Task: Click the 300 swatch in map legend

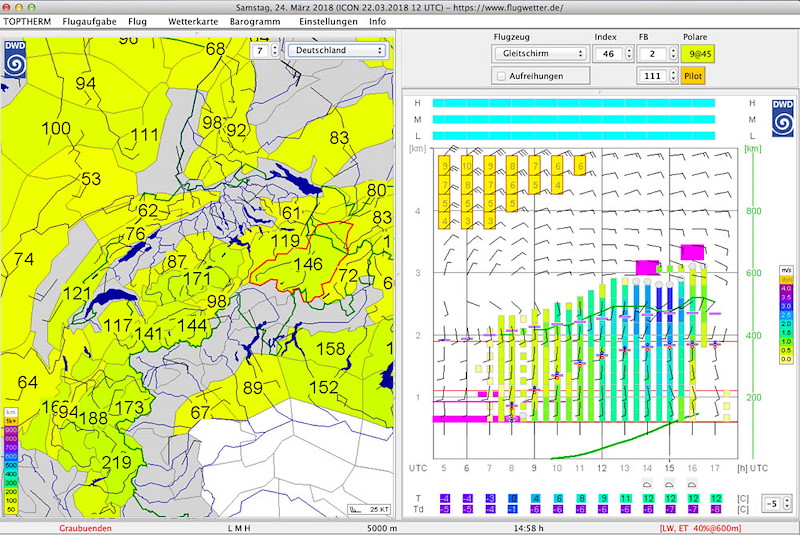Action: coord(11,483)
